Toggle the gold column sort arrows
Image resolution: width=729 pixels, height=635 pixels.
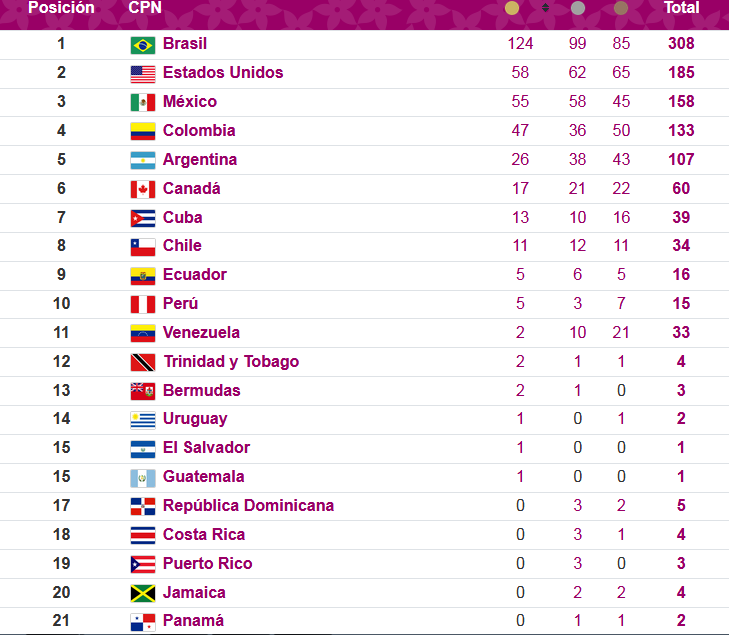point(545,7)
